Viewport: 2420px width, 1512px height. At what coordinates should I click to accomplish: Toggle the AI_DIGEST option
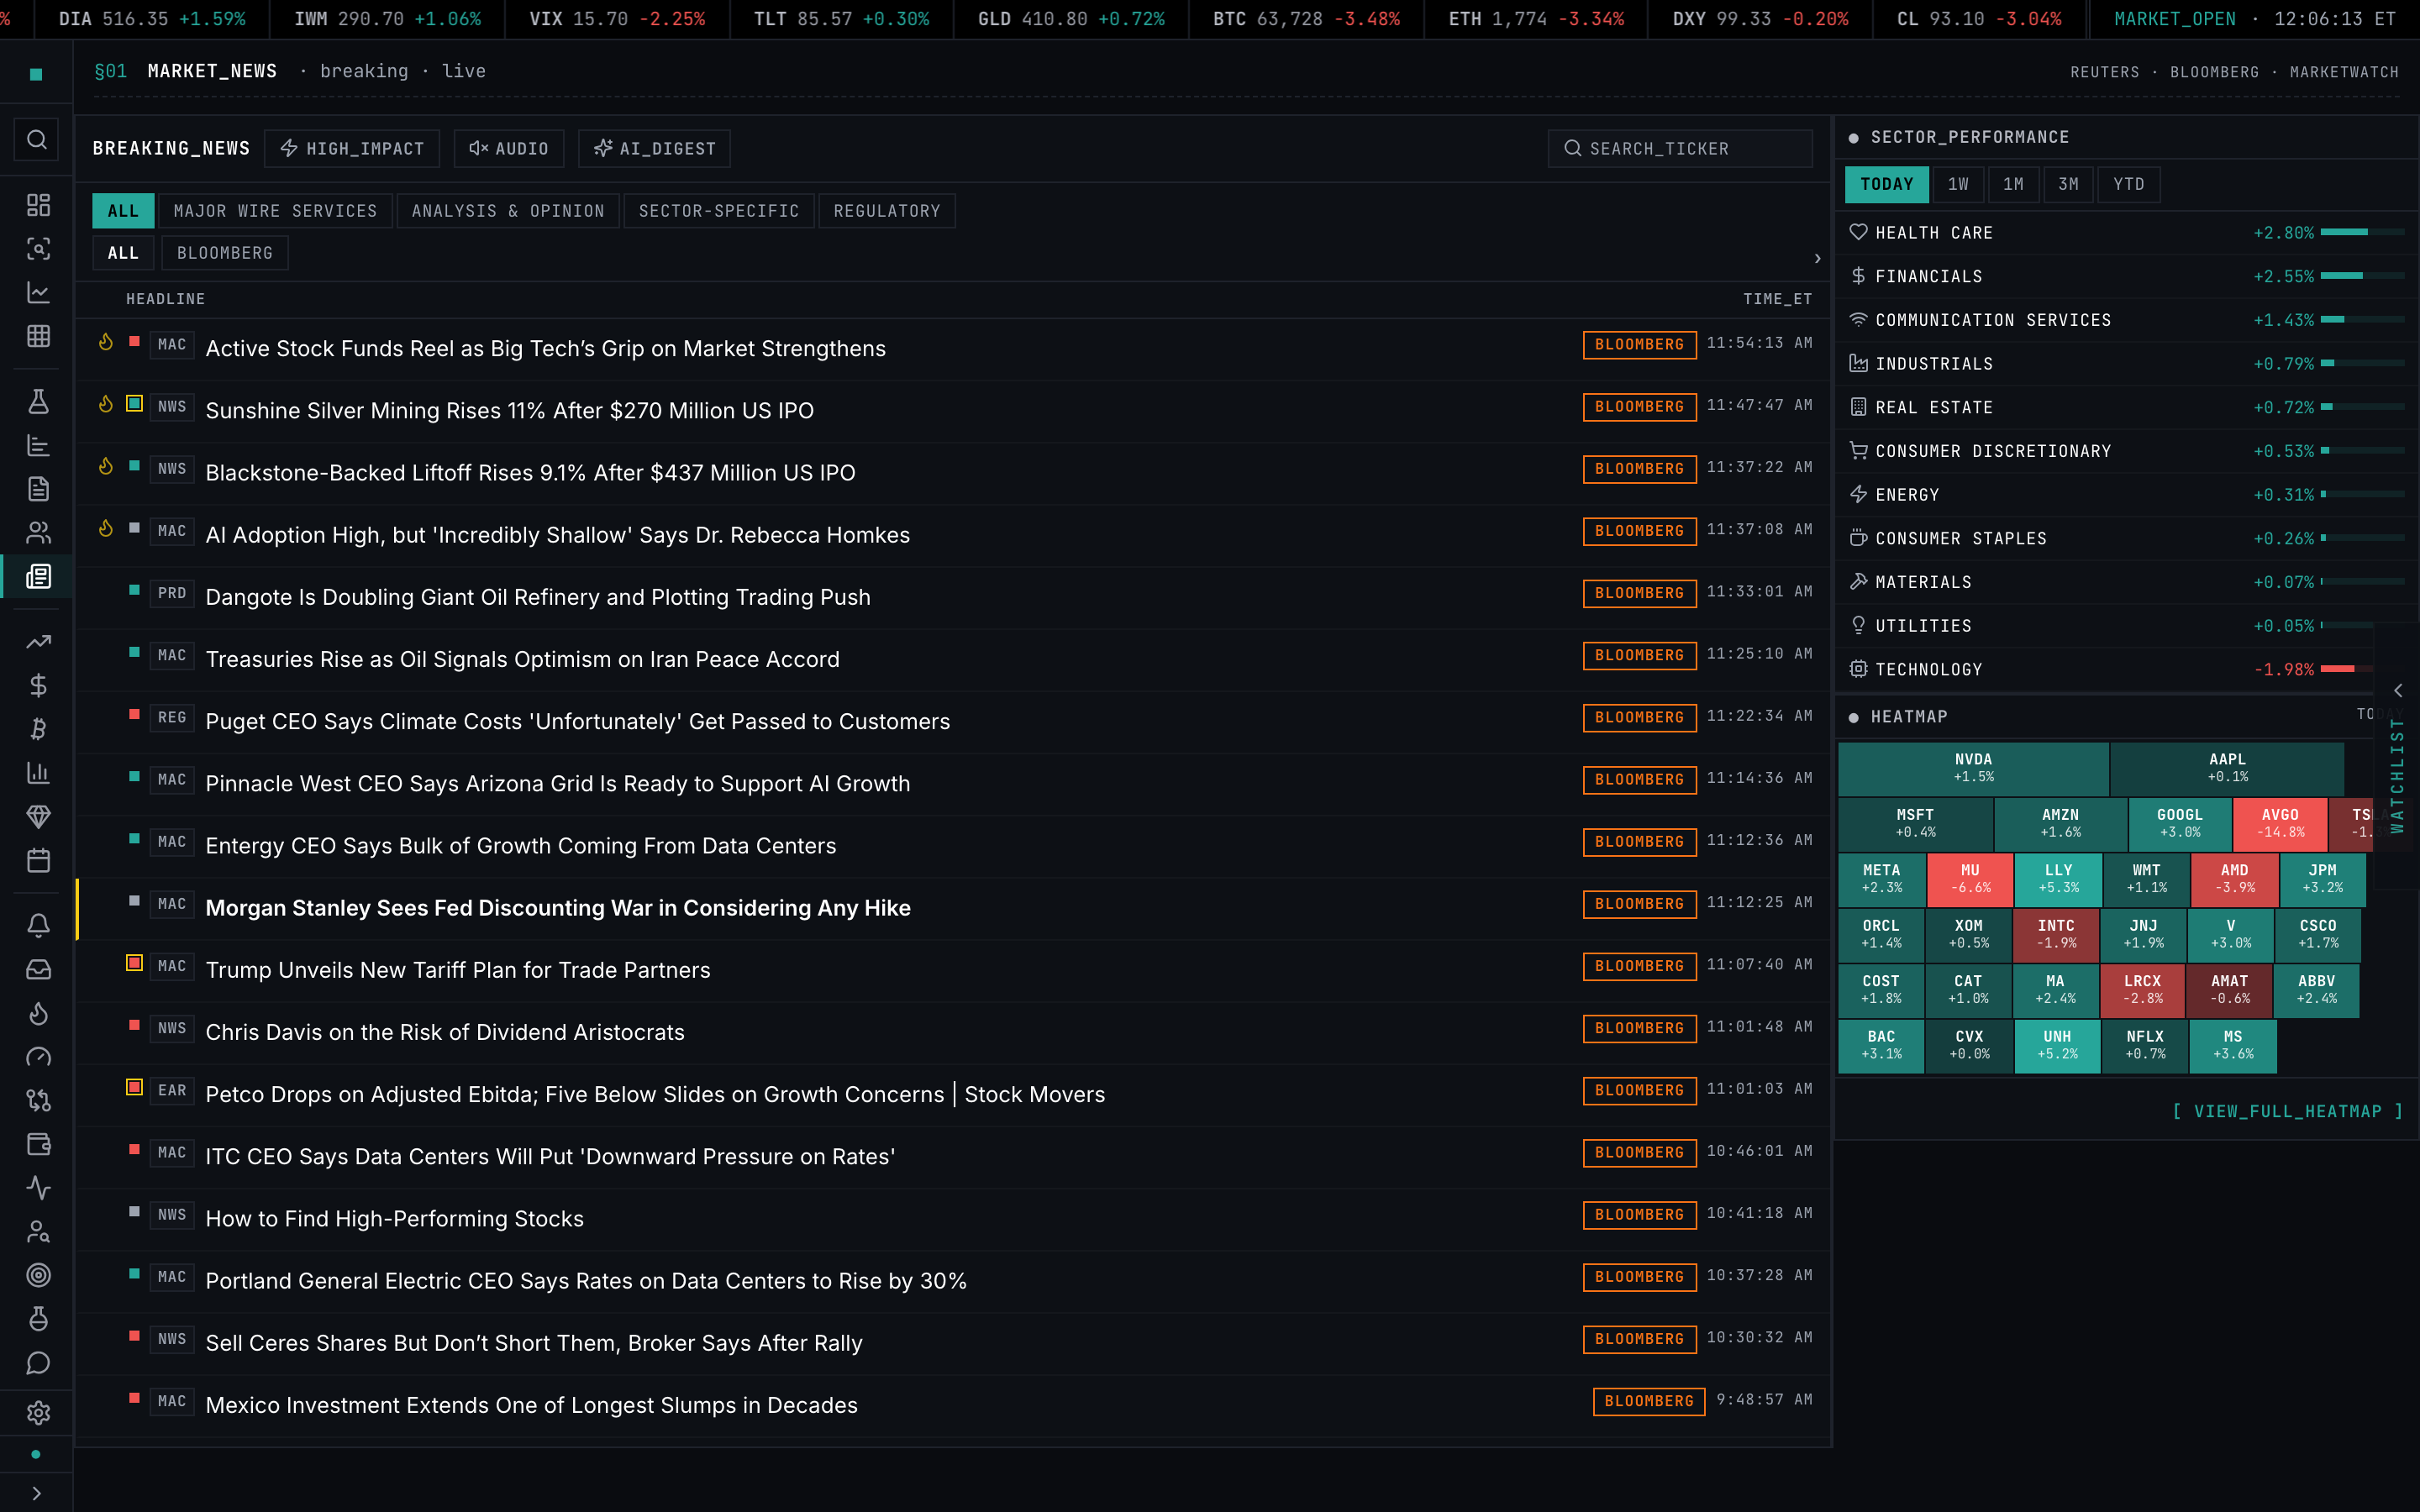[655, 149]
